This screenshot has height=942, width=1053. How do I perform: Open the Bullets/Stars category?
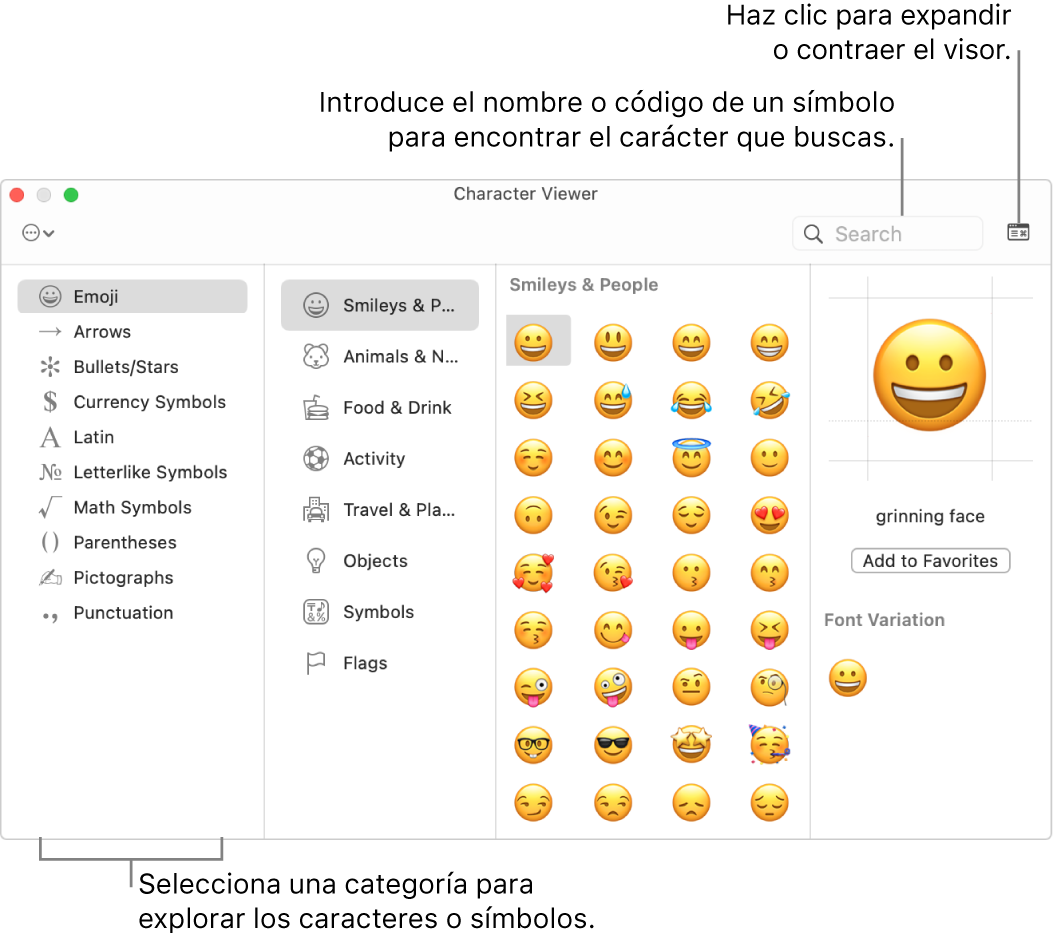click(x=132, y=367)
